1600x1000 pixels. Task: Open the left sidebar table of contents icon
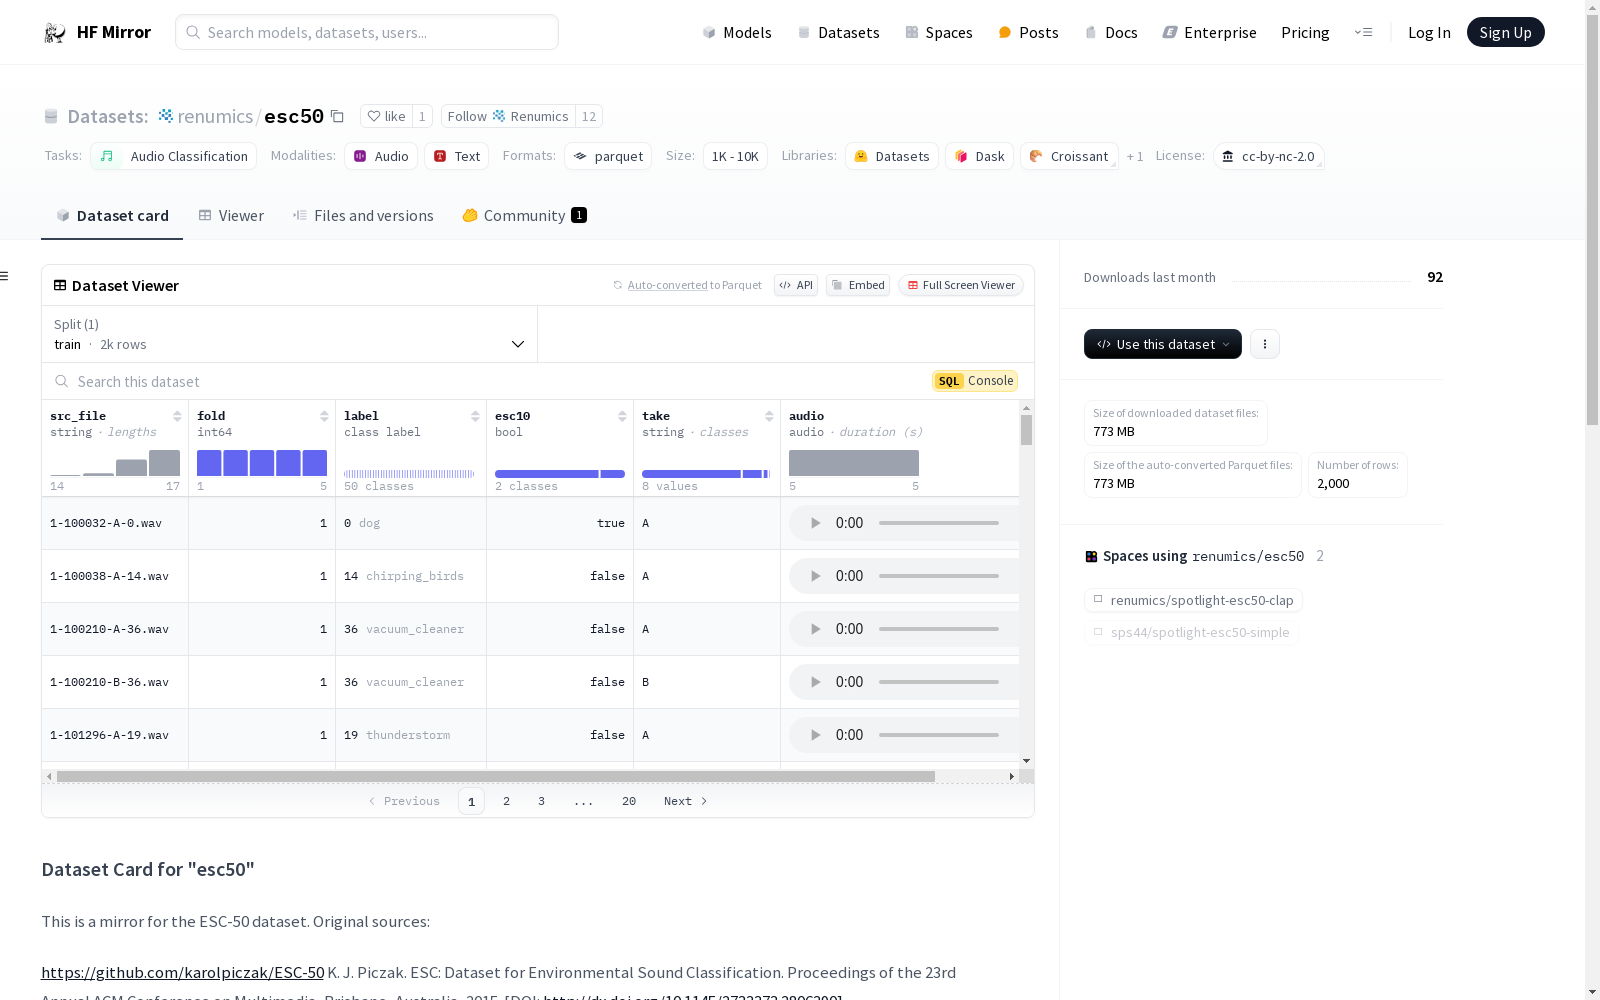[x=5, y=276]
